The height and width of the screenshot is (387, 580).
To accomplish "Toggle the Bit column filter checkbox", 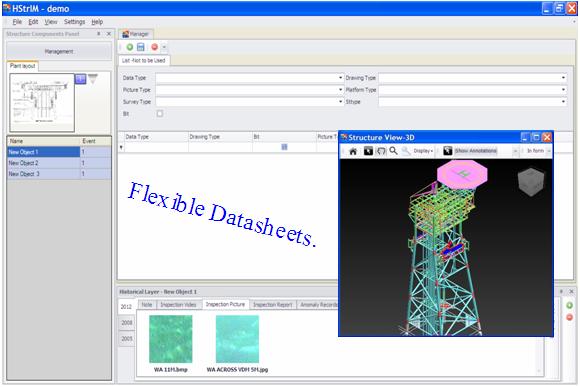I will pos(284,147).
